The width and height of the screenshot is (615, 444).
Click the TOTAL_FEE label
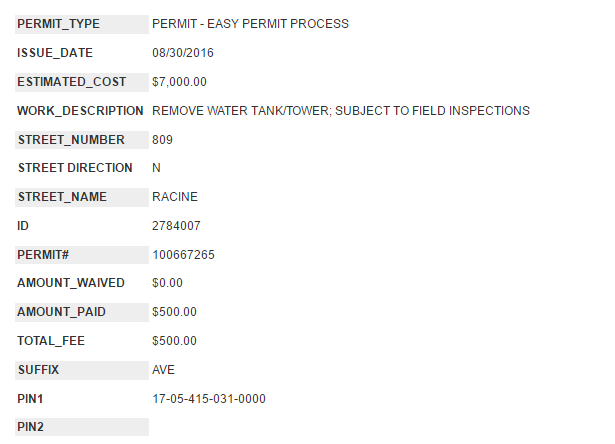(x=51, y=341)
